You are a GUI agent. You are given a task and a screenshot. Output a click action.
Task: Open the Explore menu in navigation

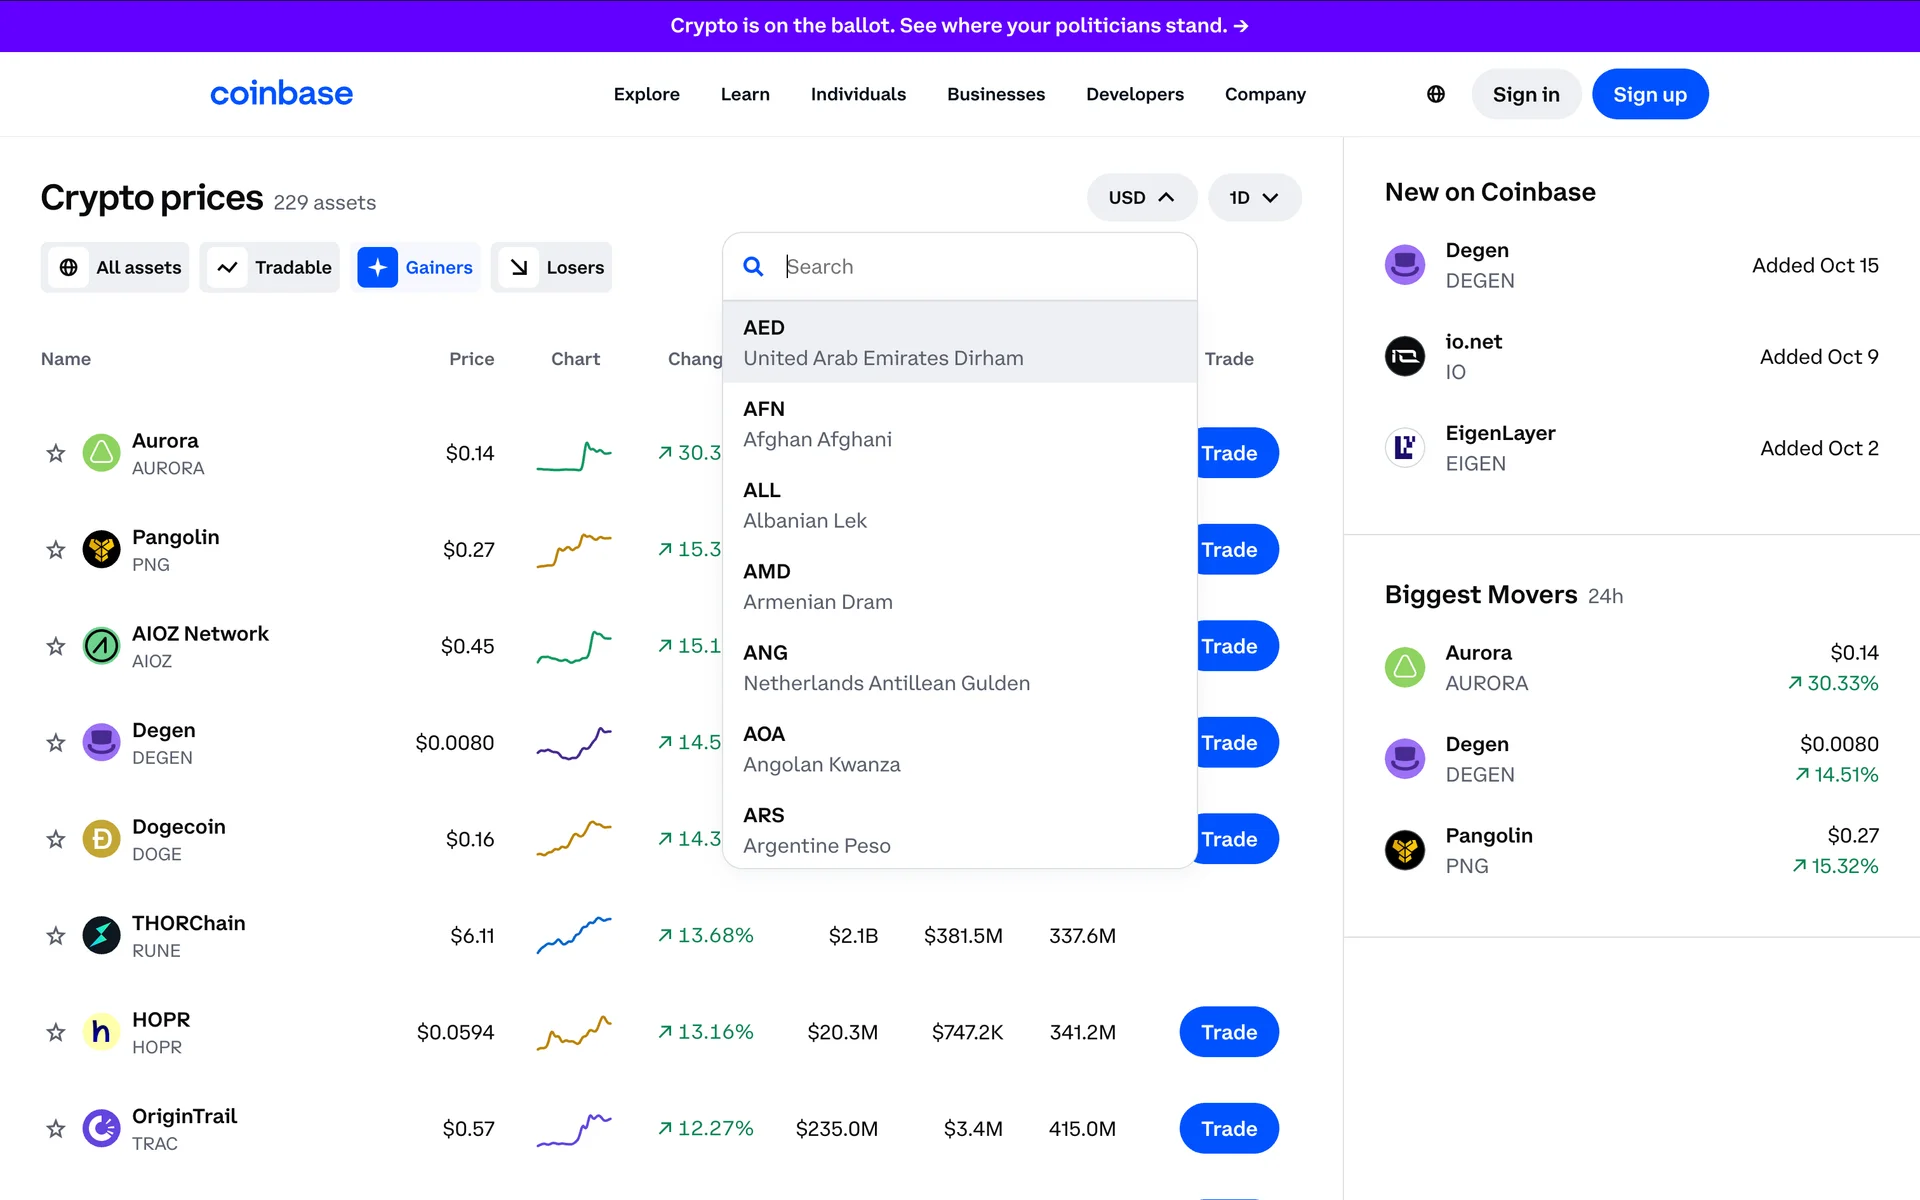646,94
